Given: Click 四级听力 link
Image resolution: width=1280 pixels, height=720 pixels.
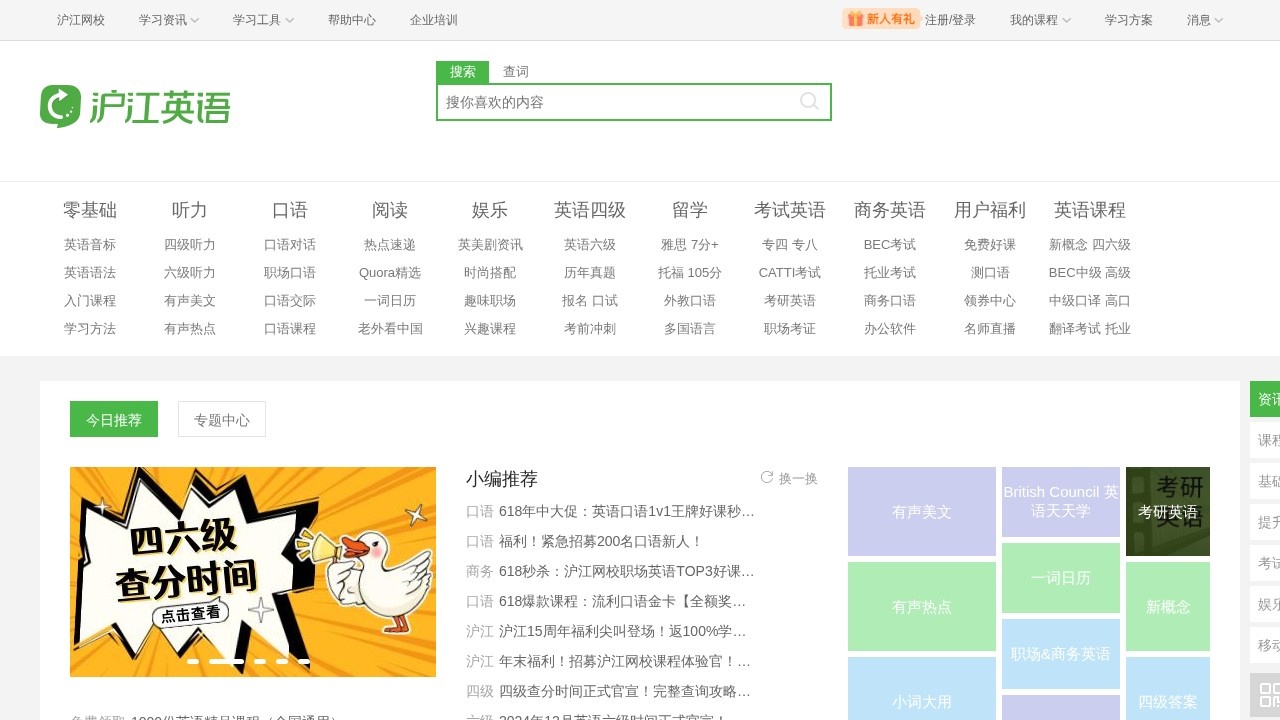Looking at the screenshot, I should point(190,244).
